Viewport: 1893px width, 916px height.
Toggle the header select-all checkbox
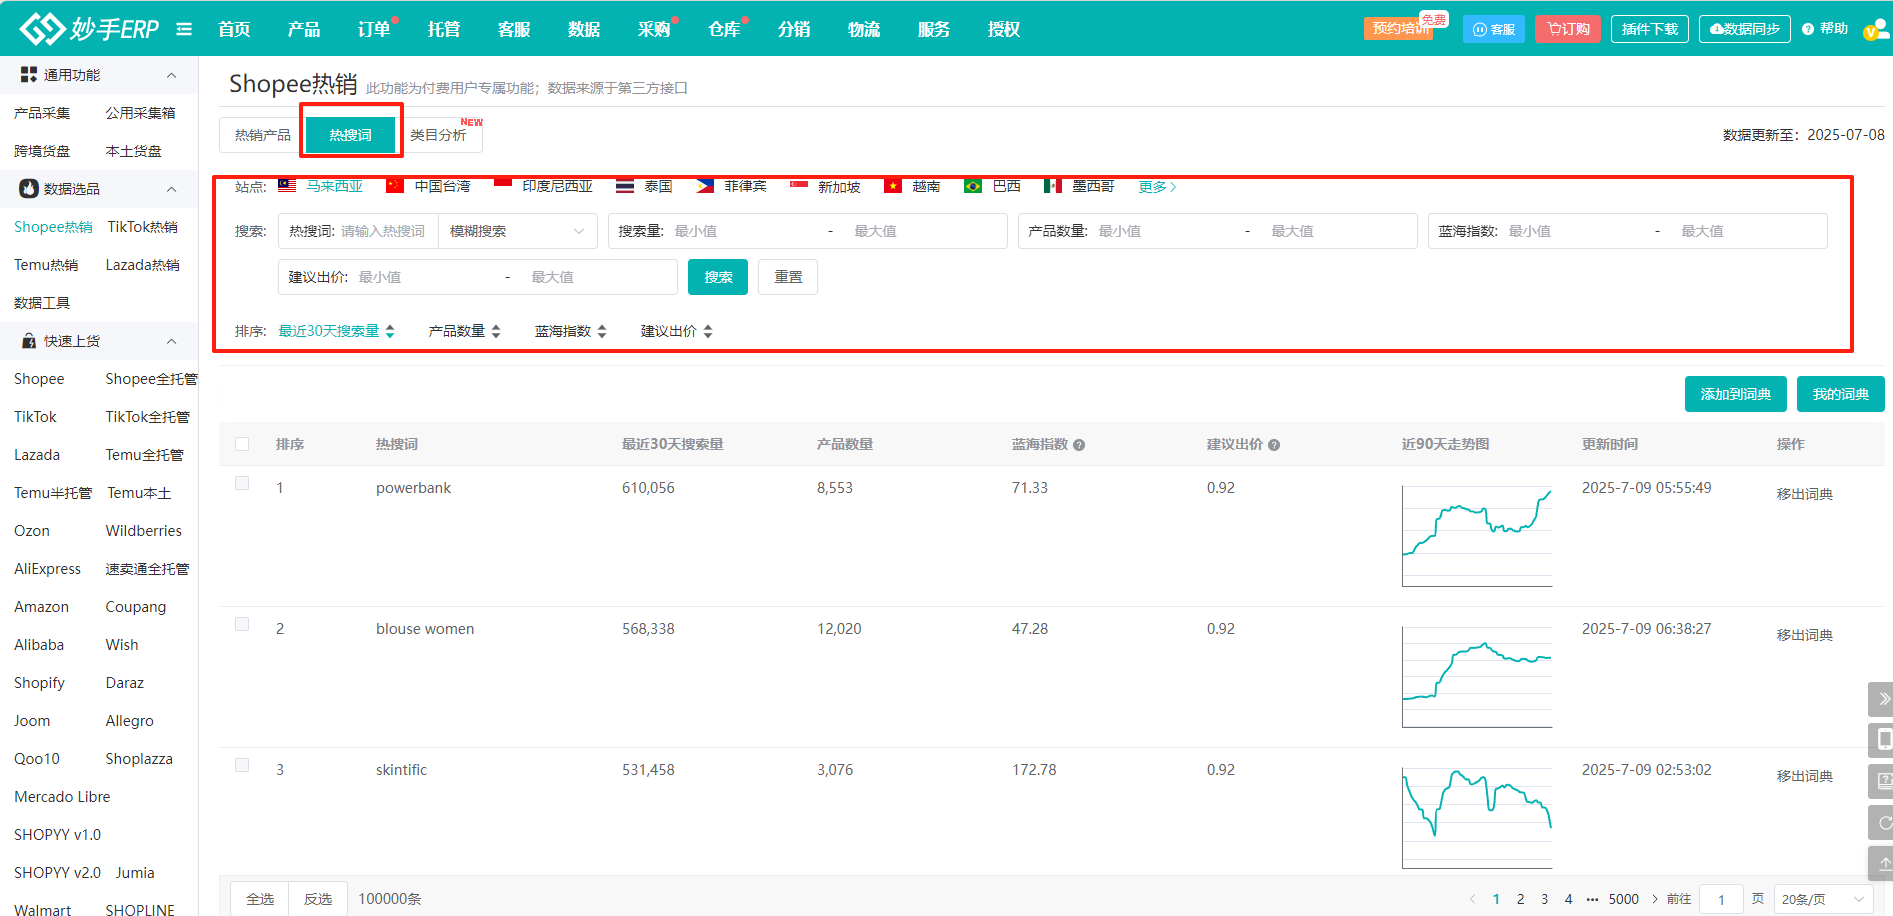[x=242, y=444]
